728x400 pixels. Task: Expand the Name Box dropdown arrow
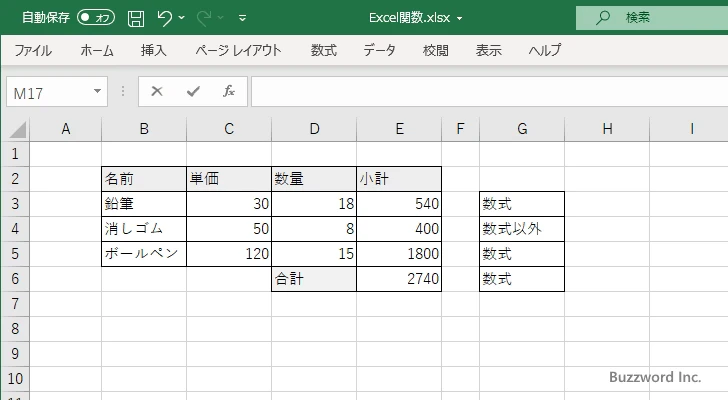(x=98, y=91)
